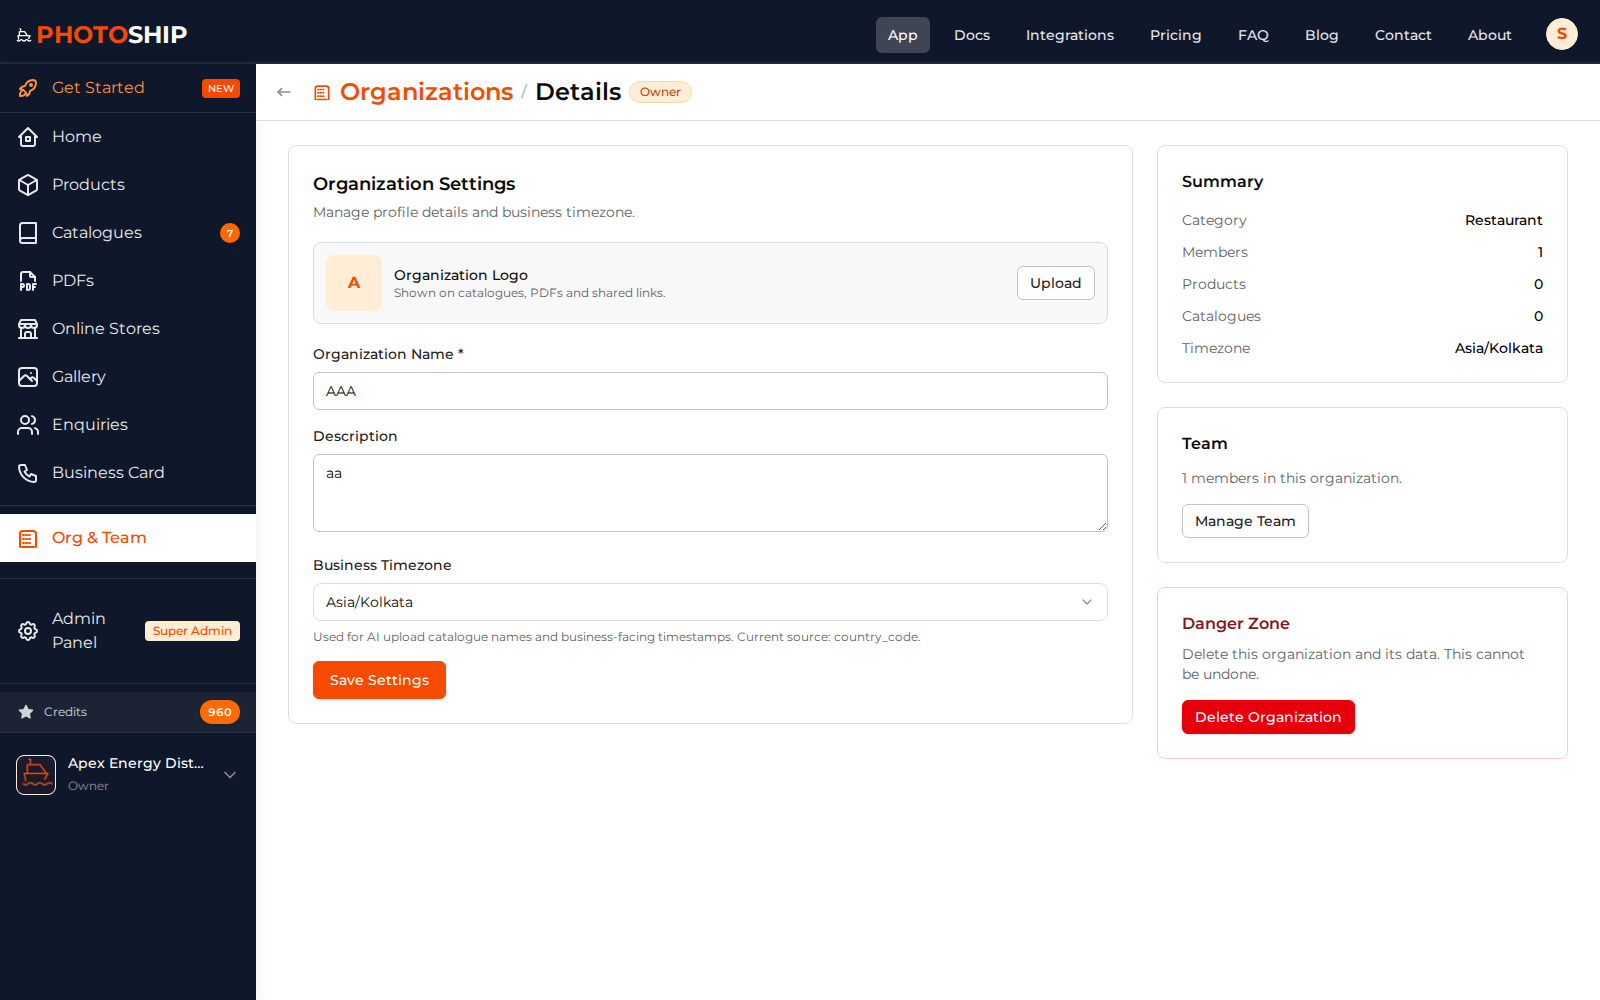Open the user avatar S menu

pos(1562,34)
